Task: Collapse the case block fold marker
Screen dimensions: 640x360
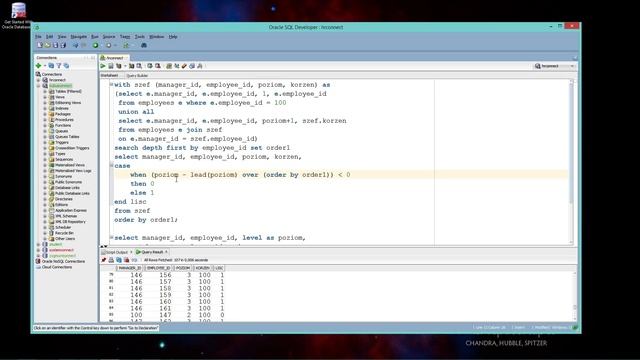Action: pos(111,165)
